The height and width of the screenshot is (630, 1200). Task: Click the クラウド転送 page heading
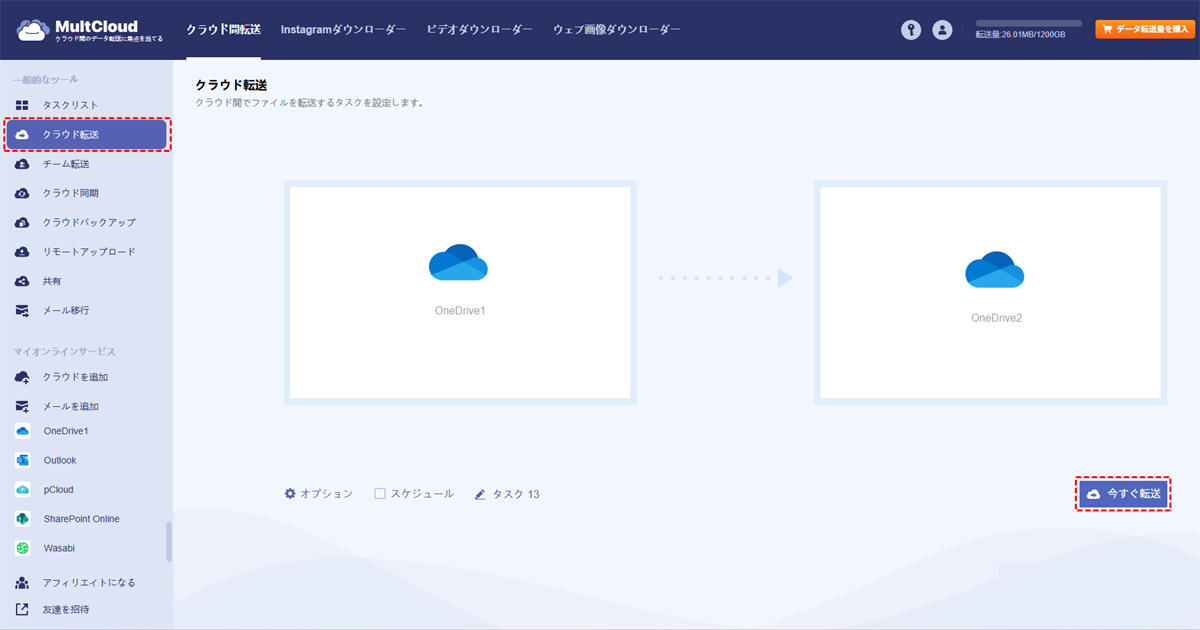tap(231, 86)
